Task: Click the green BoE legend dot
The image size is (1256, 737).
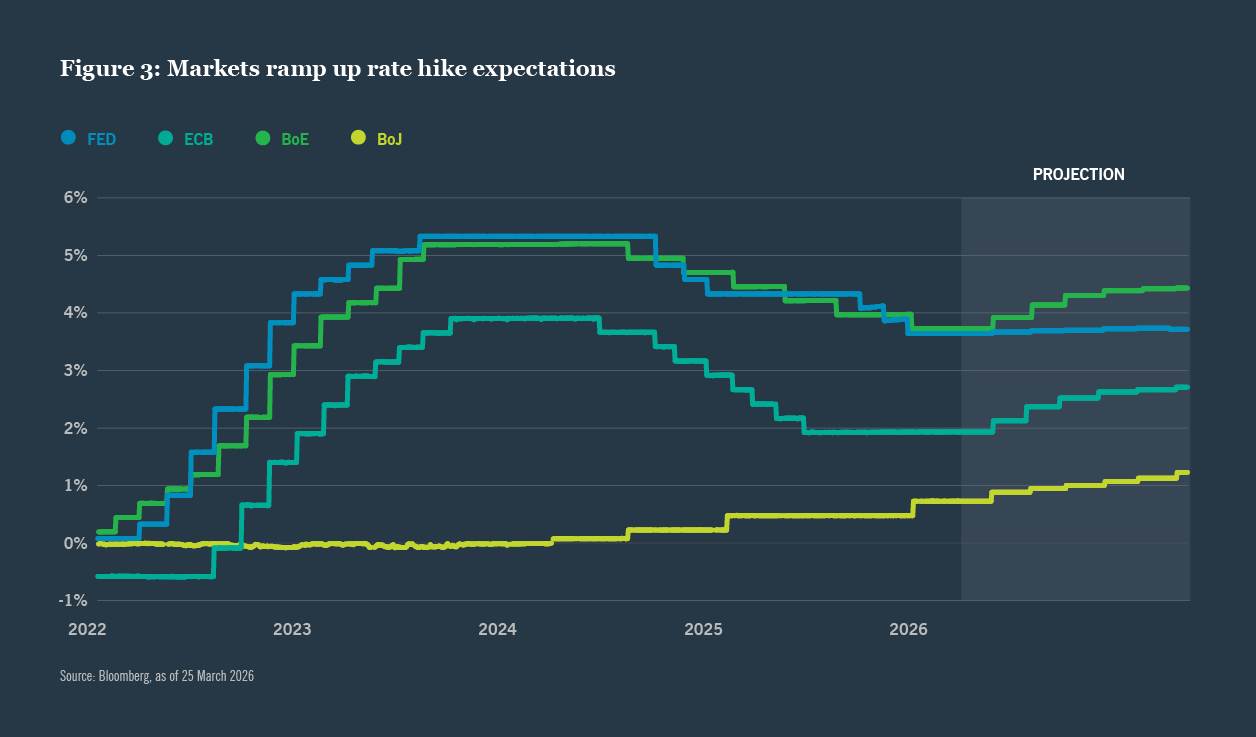Action: (x=263, y=137)
